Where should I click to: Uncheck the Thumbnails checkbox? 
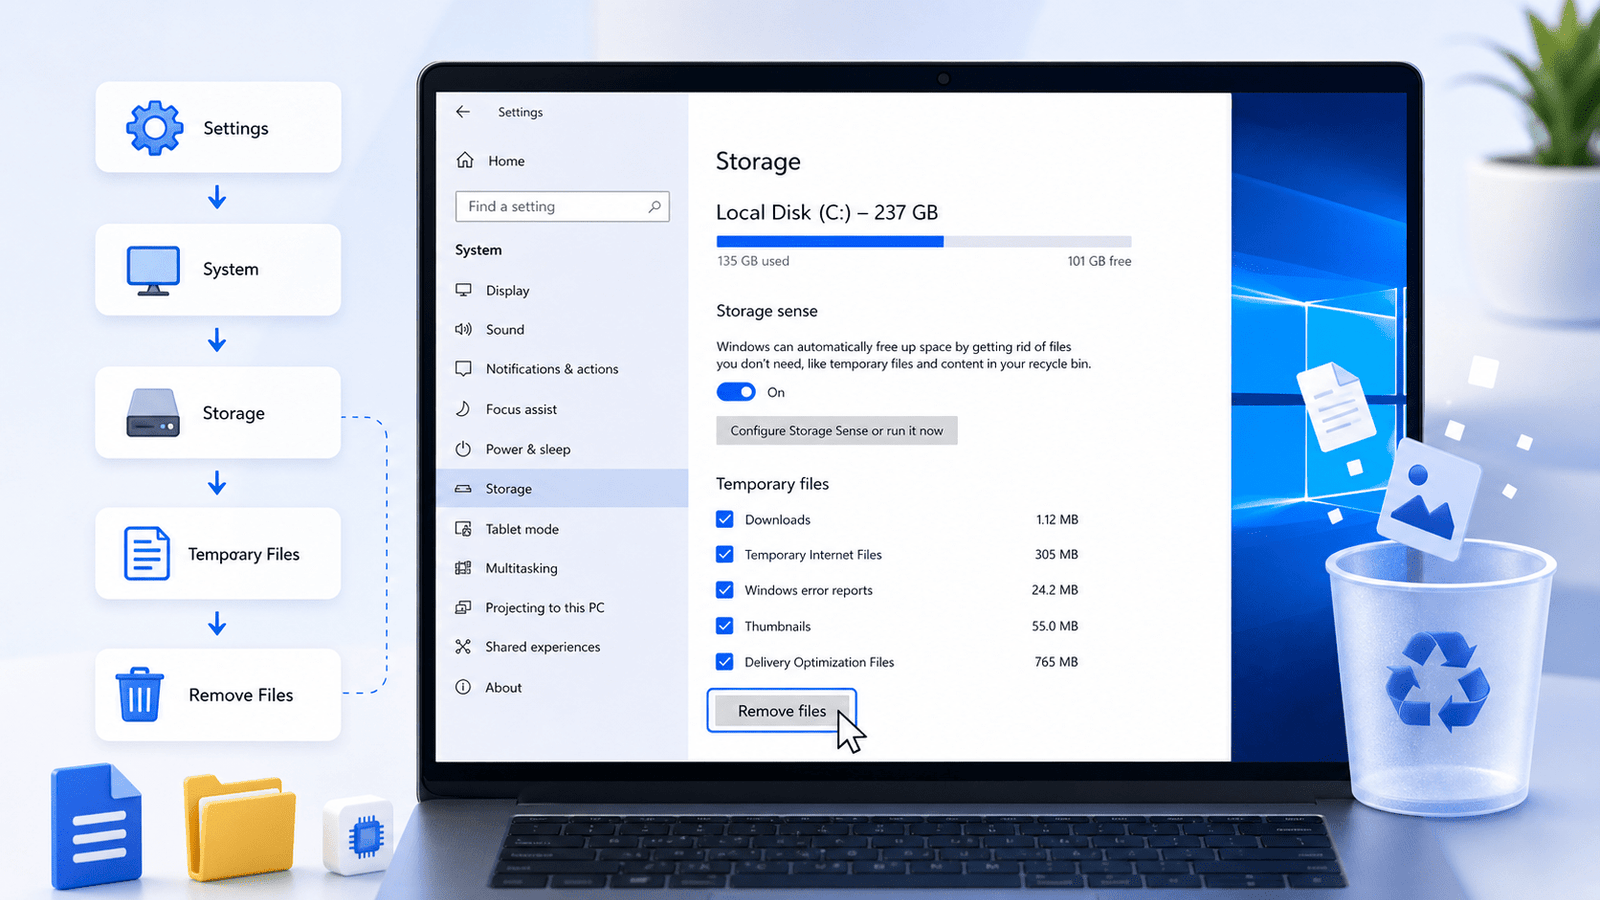coord(725,626)
